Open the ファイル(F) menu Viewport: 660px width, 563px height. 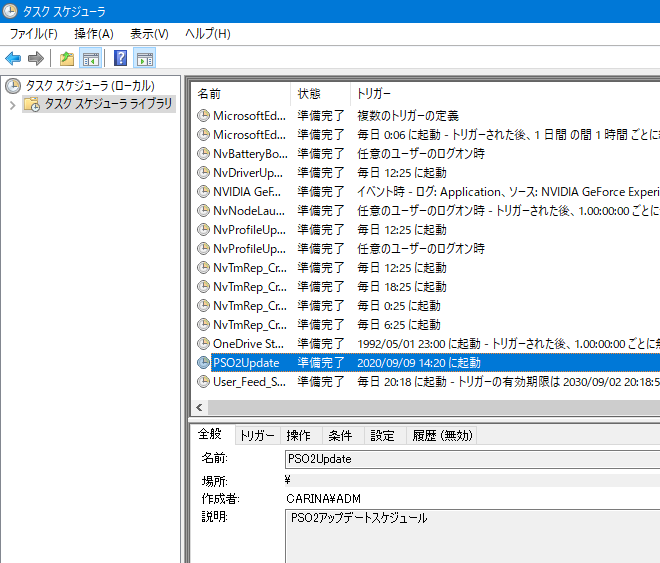click(33, 34)
